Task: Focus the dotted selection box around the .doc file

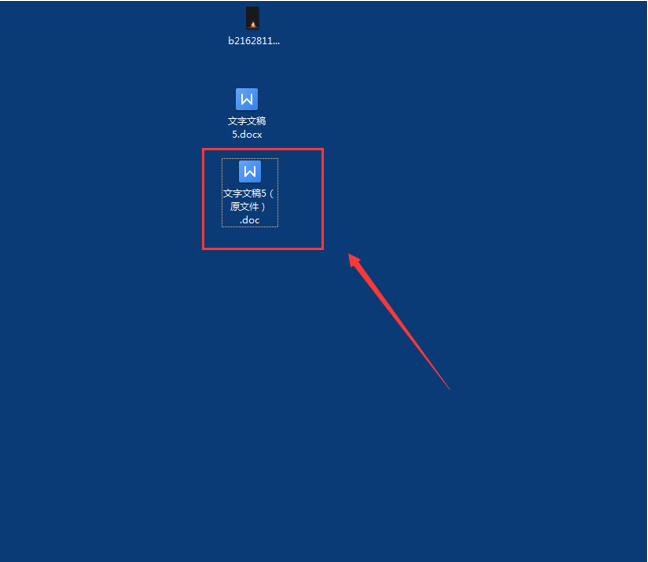Action: click(250, 193)
